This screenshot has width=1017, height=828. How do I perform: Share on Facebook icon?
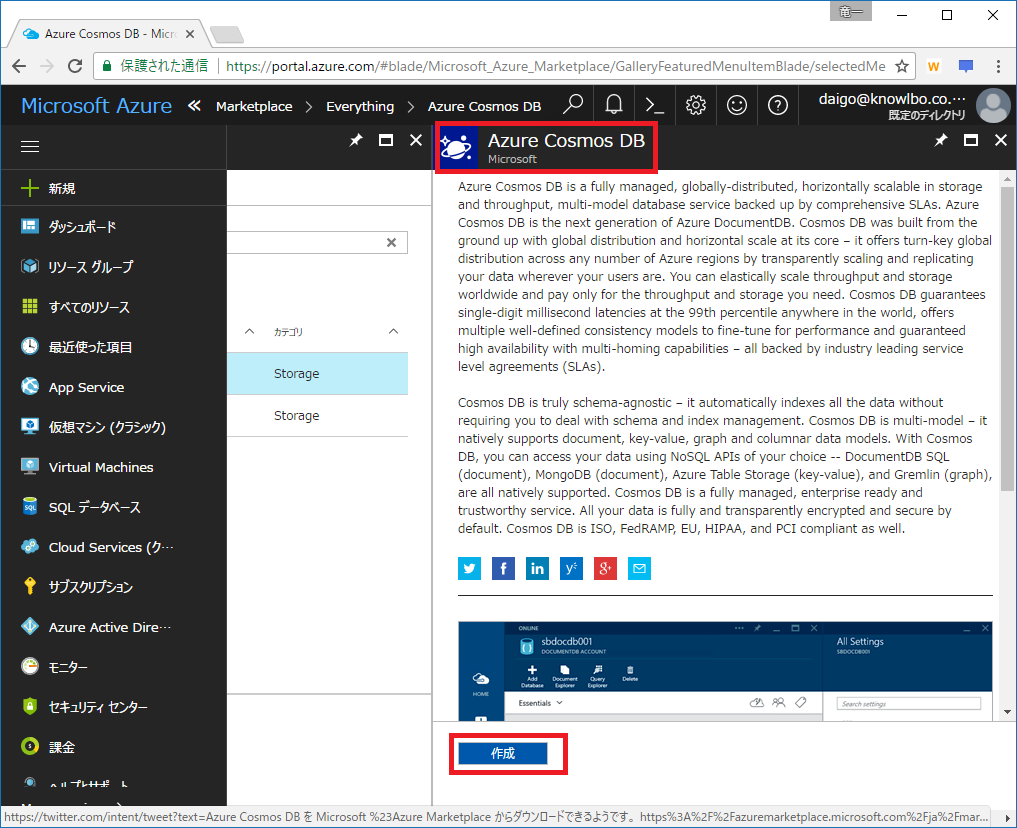(x=503, y=569)
